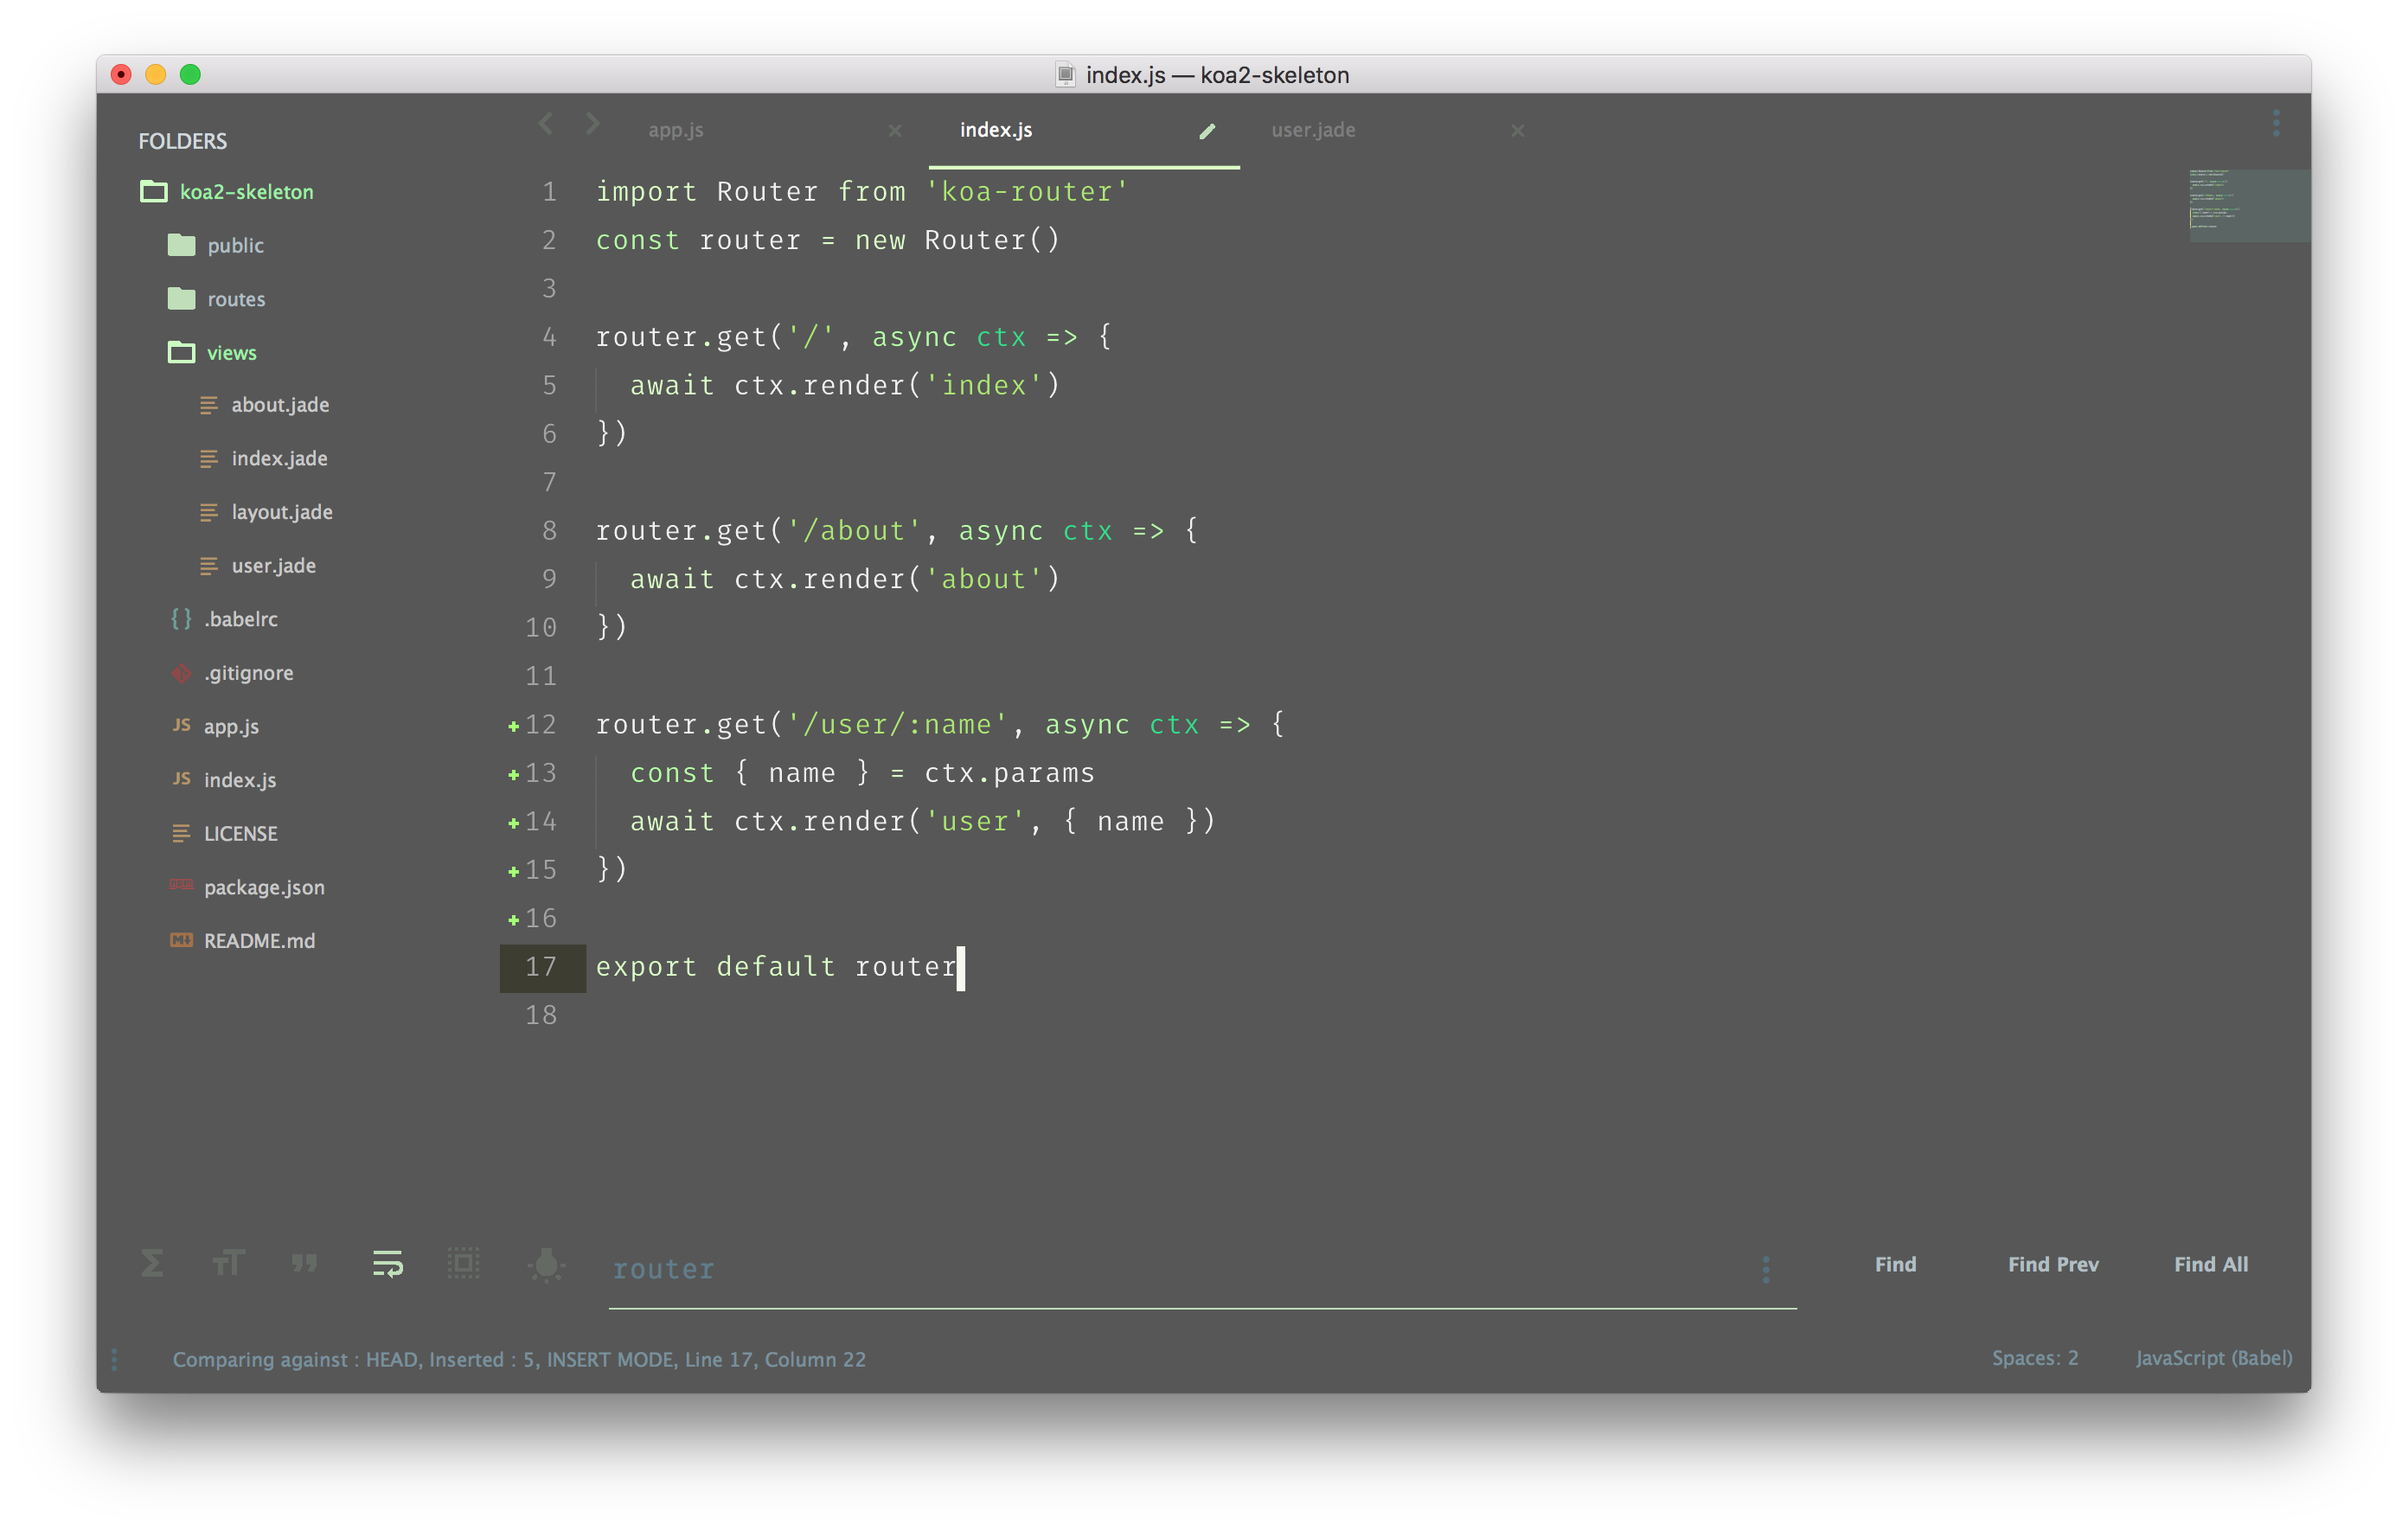Expand the routes folder
Image resolution: width=2408 pixels, height=1531 pixels.
point(236,299)
